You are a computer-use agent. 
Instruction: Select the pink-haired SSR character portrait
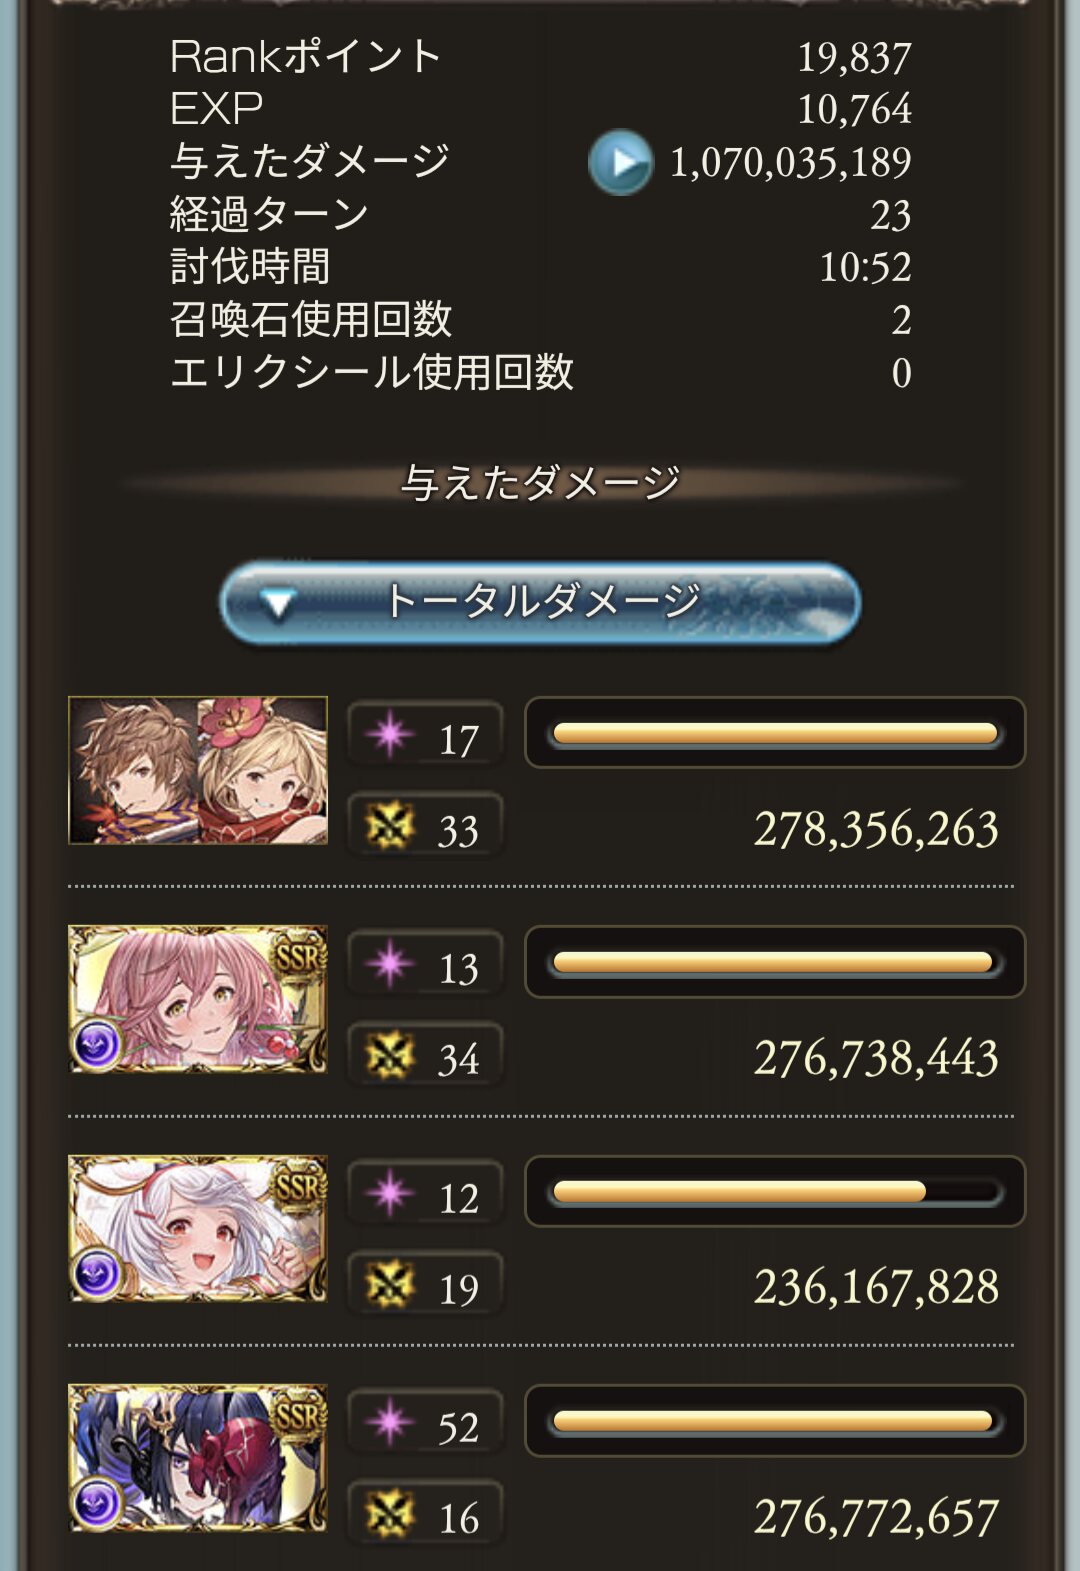[198, 999]
